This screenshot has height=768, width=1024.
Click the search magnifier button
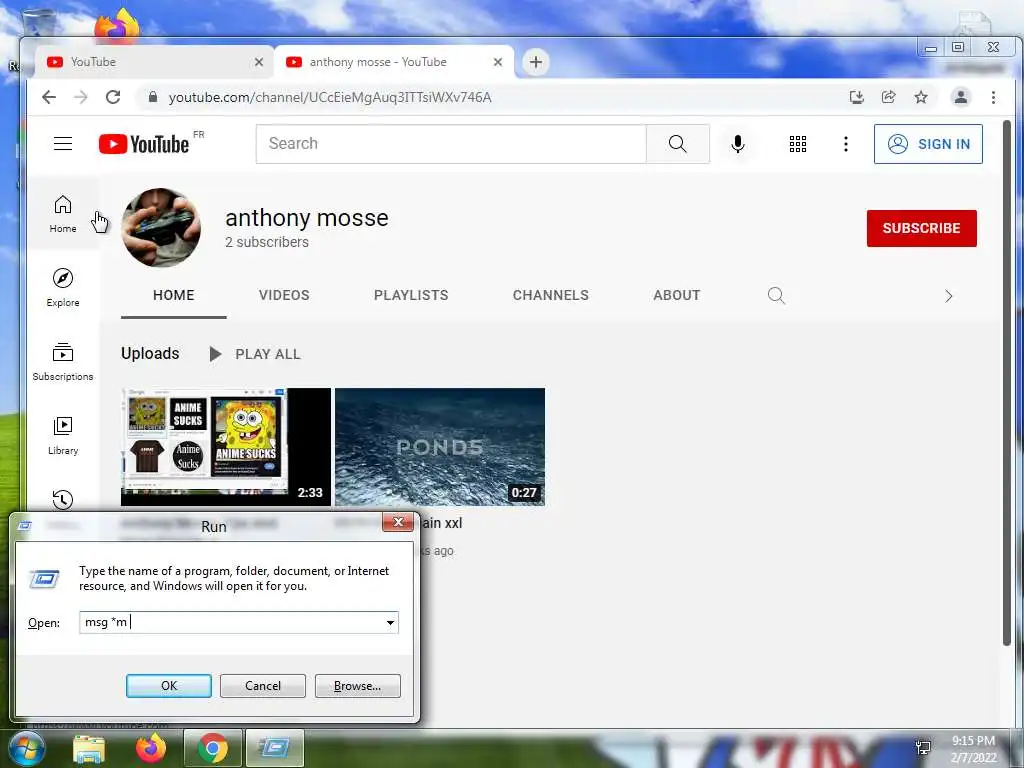click(x=677, y=144)
